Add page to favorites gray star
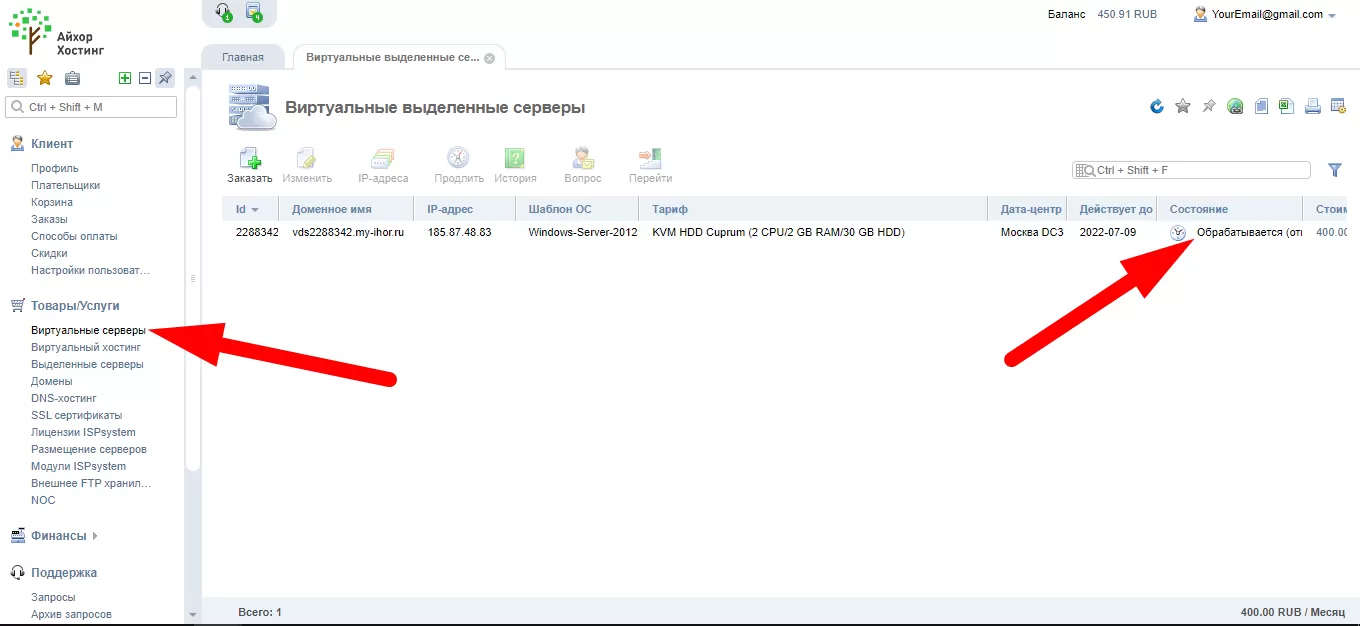 [x=1183, y=106]
